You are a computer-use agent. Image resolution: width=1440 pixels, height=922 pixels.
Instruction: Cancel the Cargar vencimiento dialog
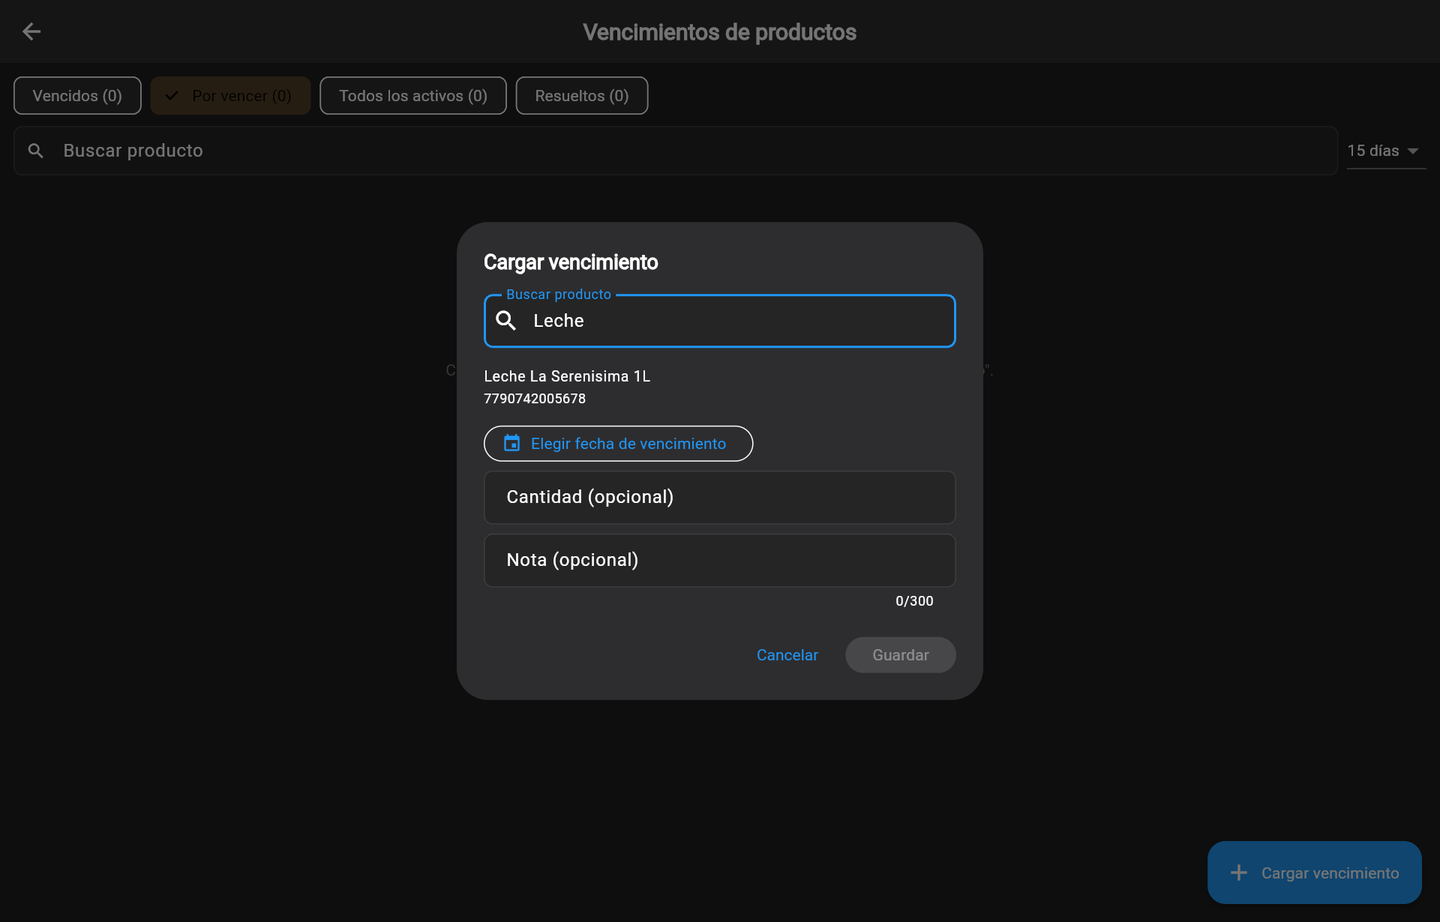pos(787,655)
